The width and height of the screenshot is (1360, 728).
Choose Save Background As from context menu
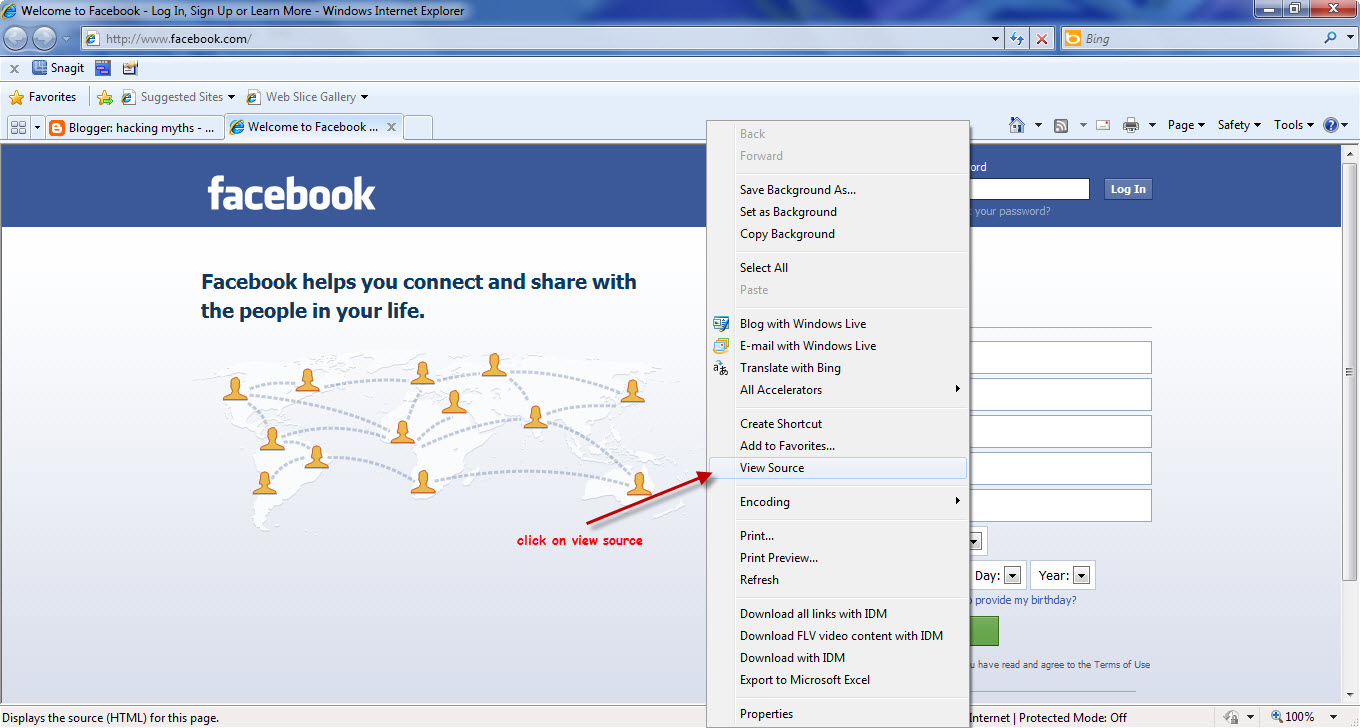[x=838, y=190]
